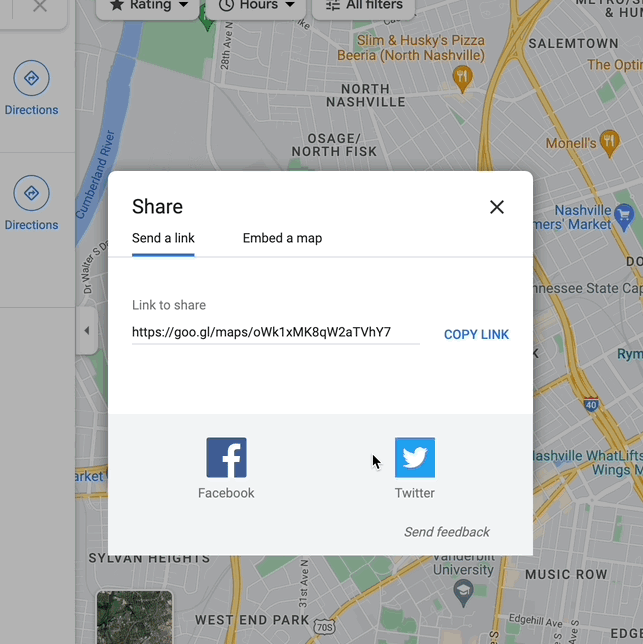Click the Monell's restaurant map pin
The width and height of the screenshot is (643, 644).
point(609,141)
